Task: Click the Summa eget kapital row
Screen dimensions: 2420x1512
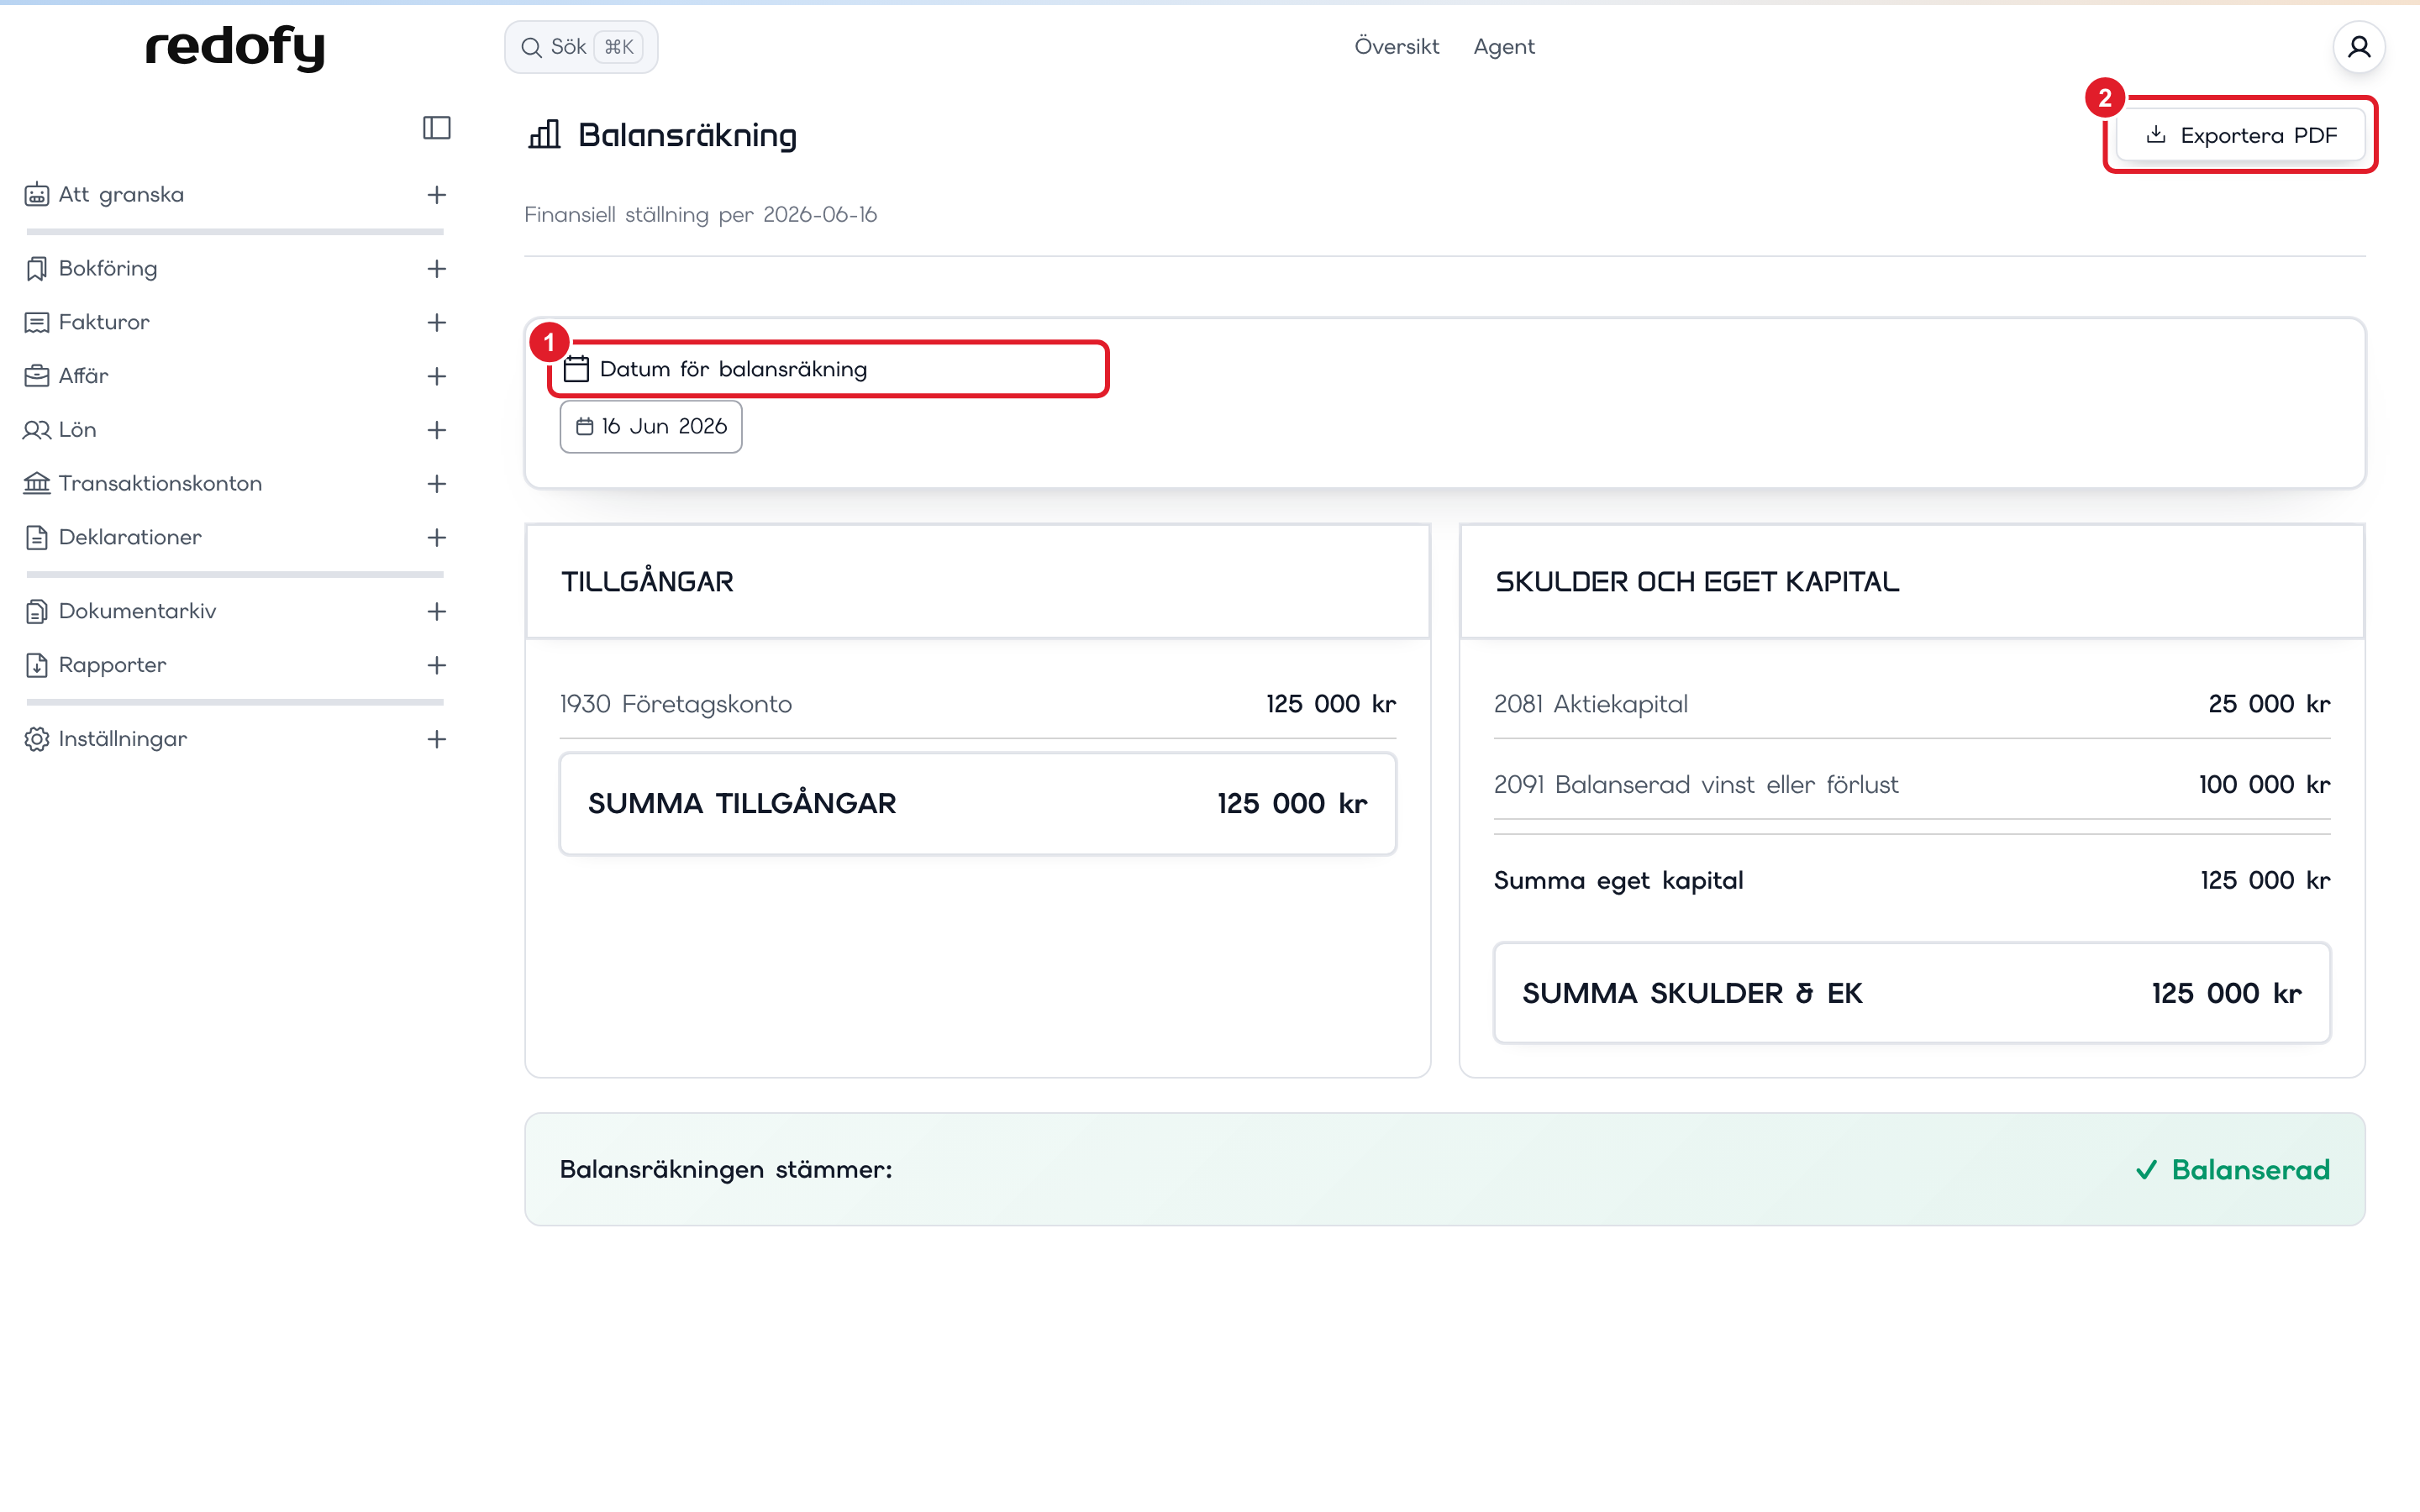Action: point(1912,880)
